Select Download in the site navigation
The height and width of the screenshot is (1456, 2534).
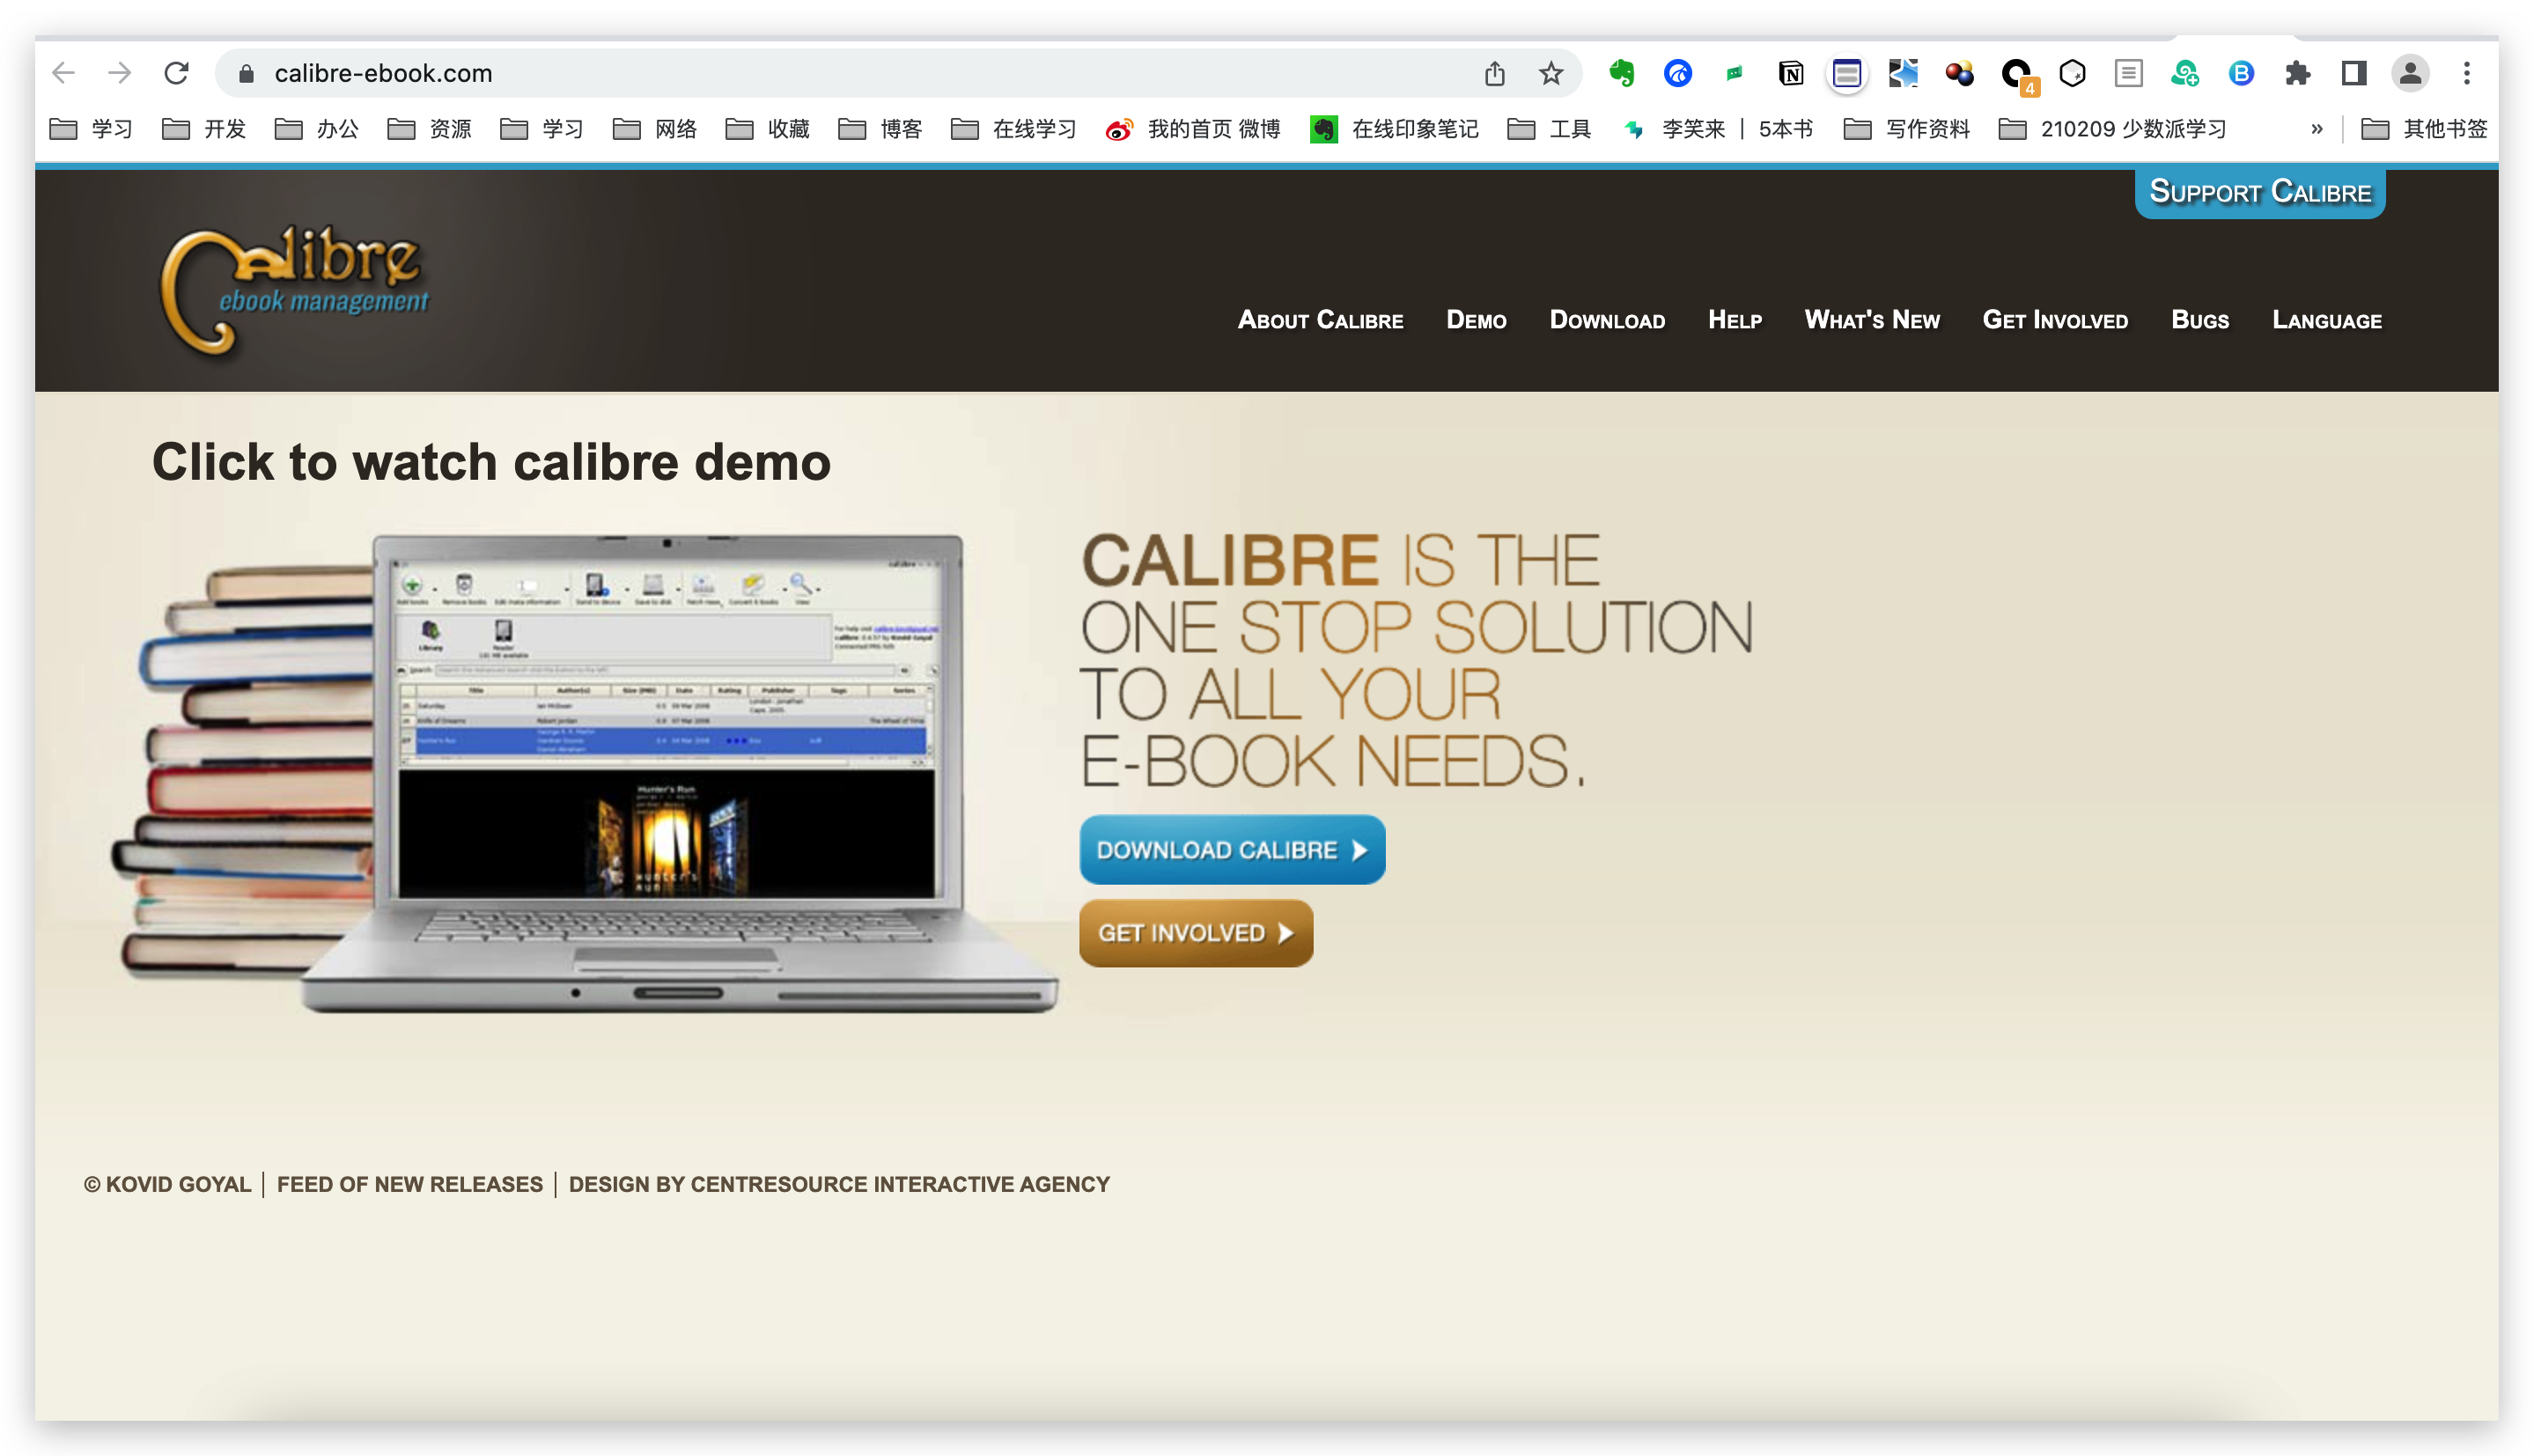[1607, 320]
